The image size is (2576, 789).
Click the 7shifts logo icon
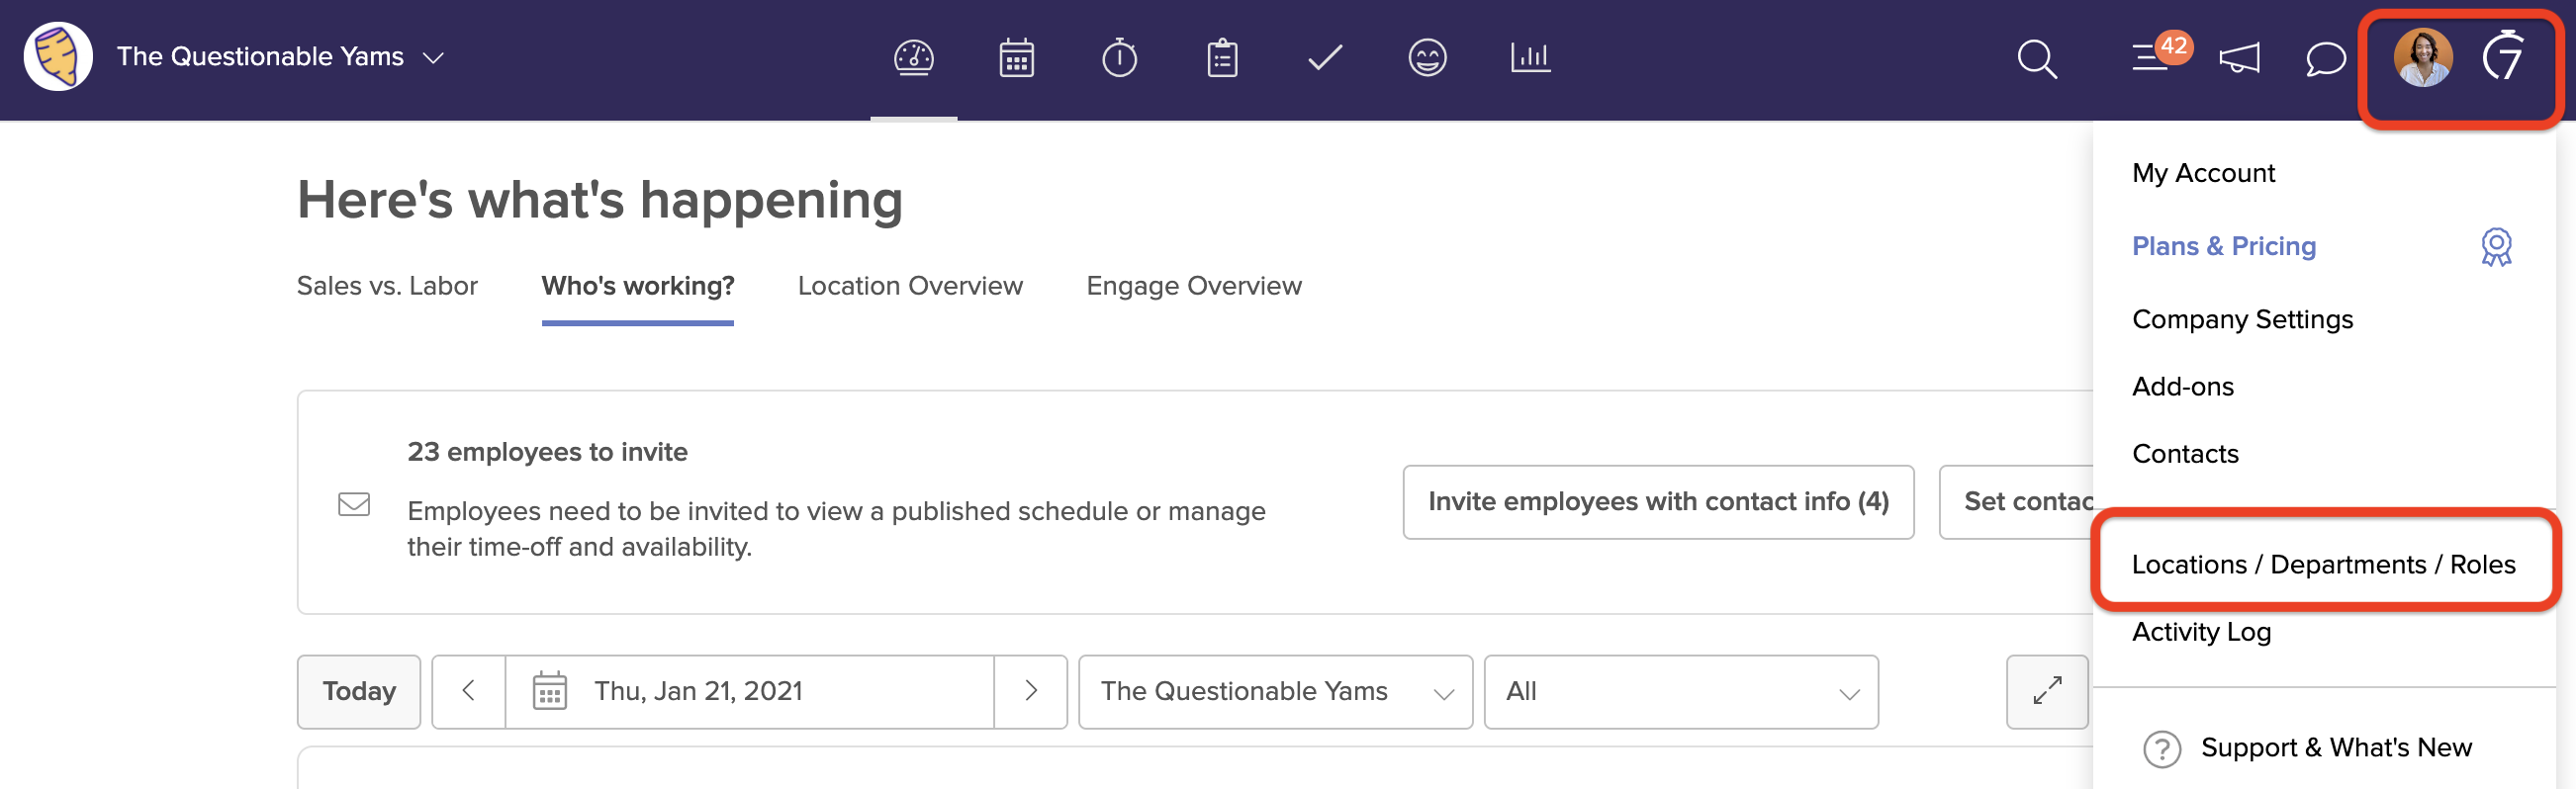click(2503, 55)
